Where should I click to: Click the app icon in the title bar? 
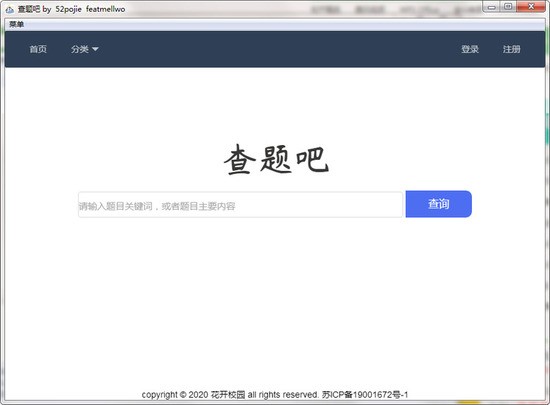coord(10,9)
